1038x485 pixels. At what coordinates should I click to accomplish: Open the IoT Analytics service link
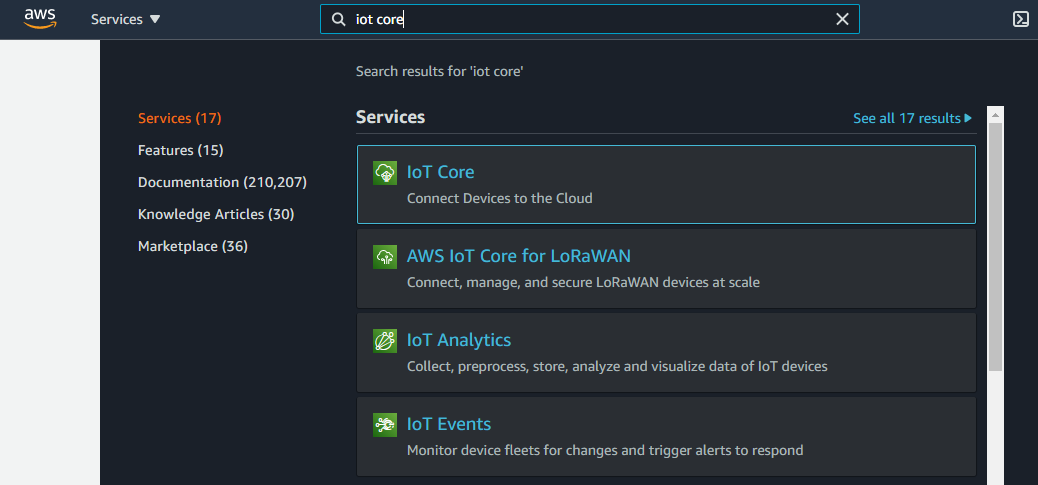point(459,340)
